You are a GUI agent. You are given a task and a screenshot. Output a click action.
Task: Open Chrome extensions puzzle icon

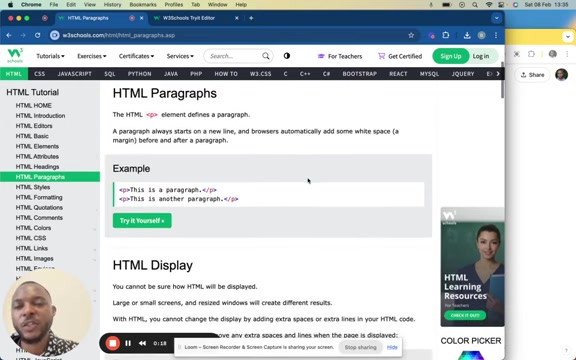point(446,35)
